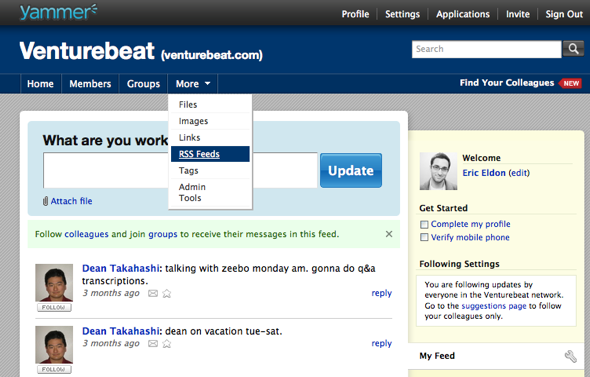Screen dimensions: 590x377
Task: Open Eric Eldon profile link
Action: click(484, 173)
